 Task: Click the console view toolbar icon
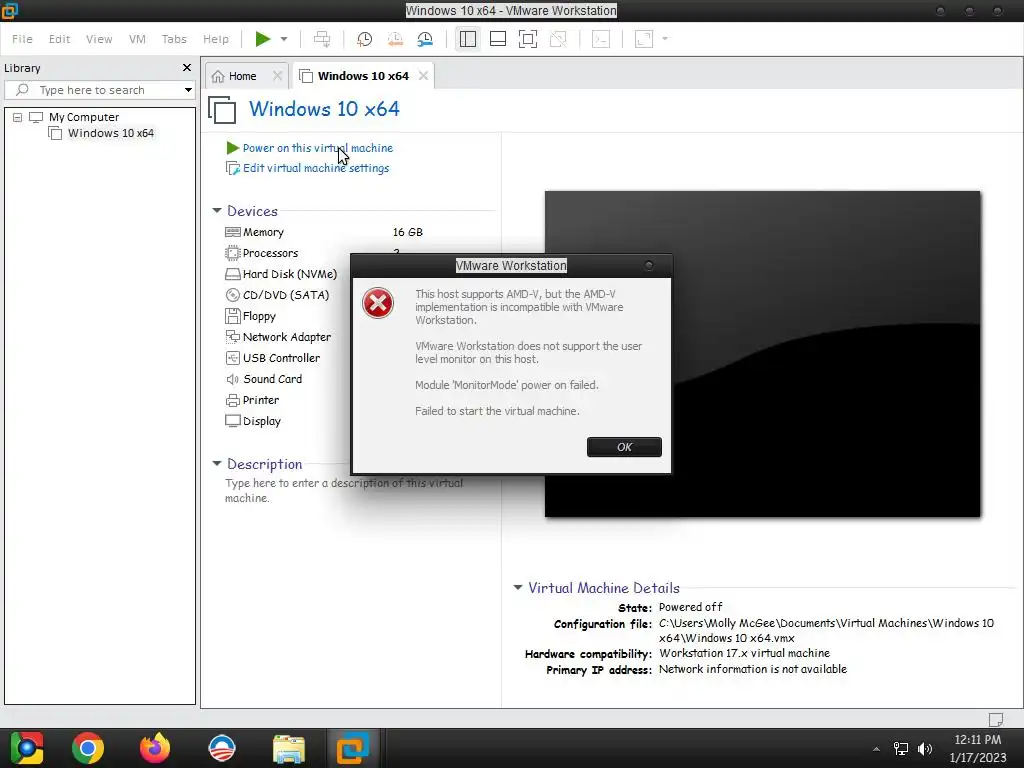click(x=601, y=39)
